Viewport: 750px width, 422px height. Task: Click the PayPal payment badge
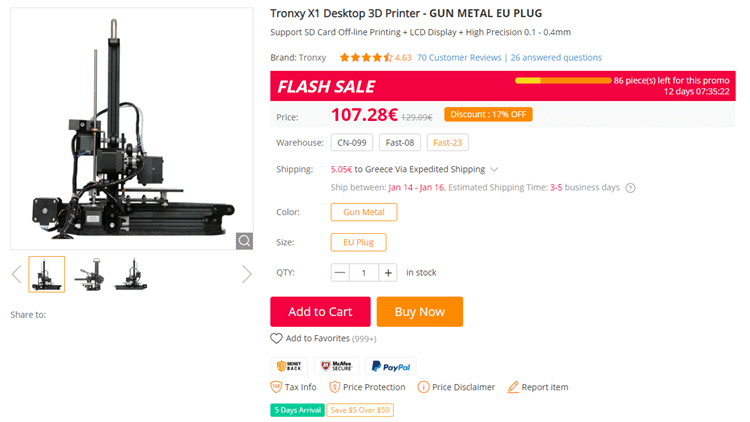tap(391, 366)
